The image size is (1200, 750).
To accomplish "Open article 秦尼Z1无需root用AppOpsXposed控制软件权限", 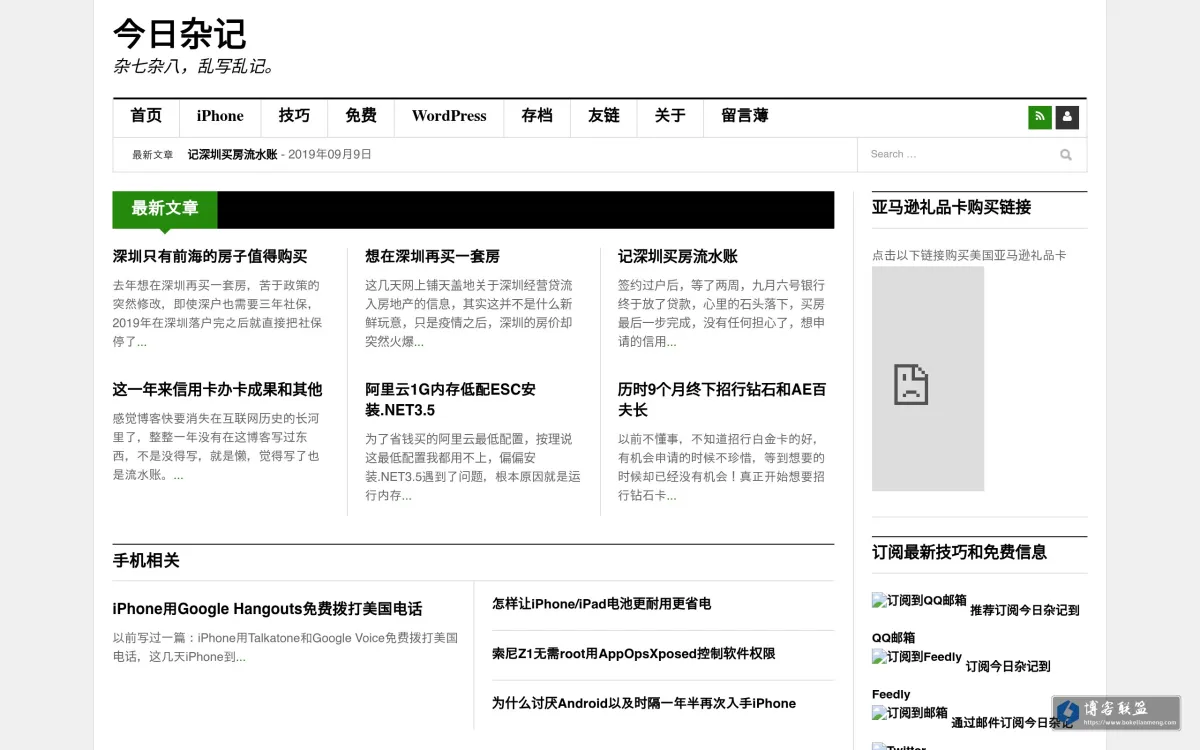I will [x=634, y=653].
